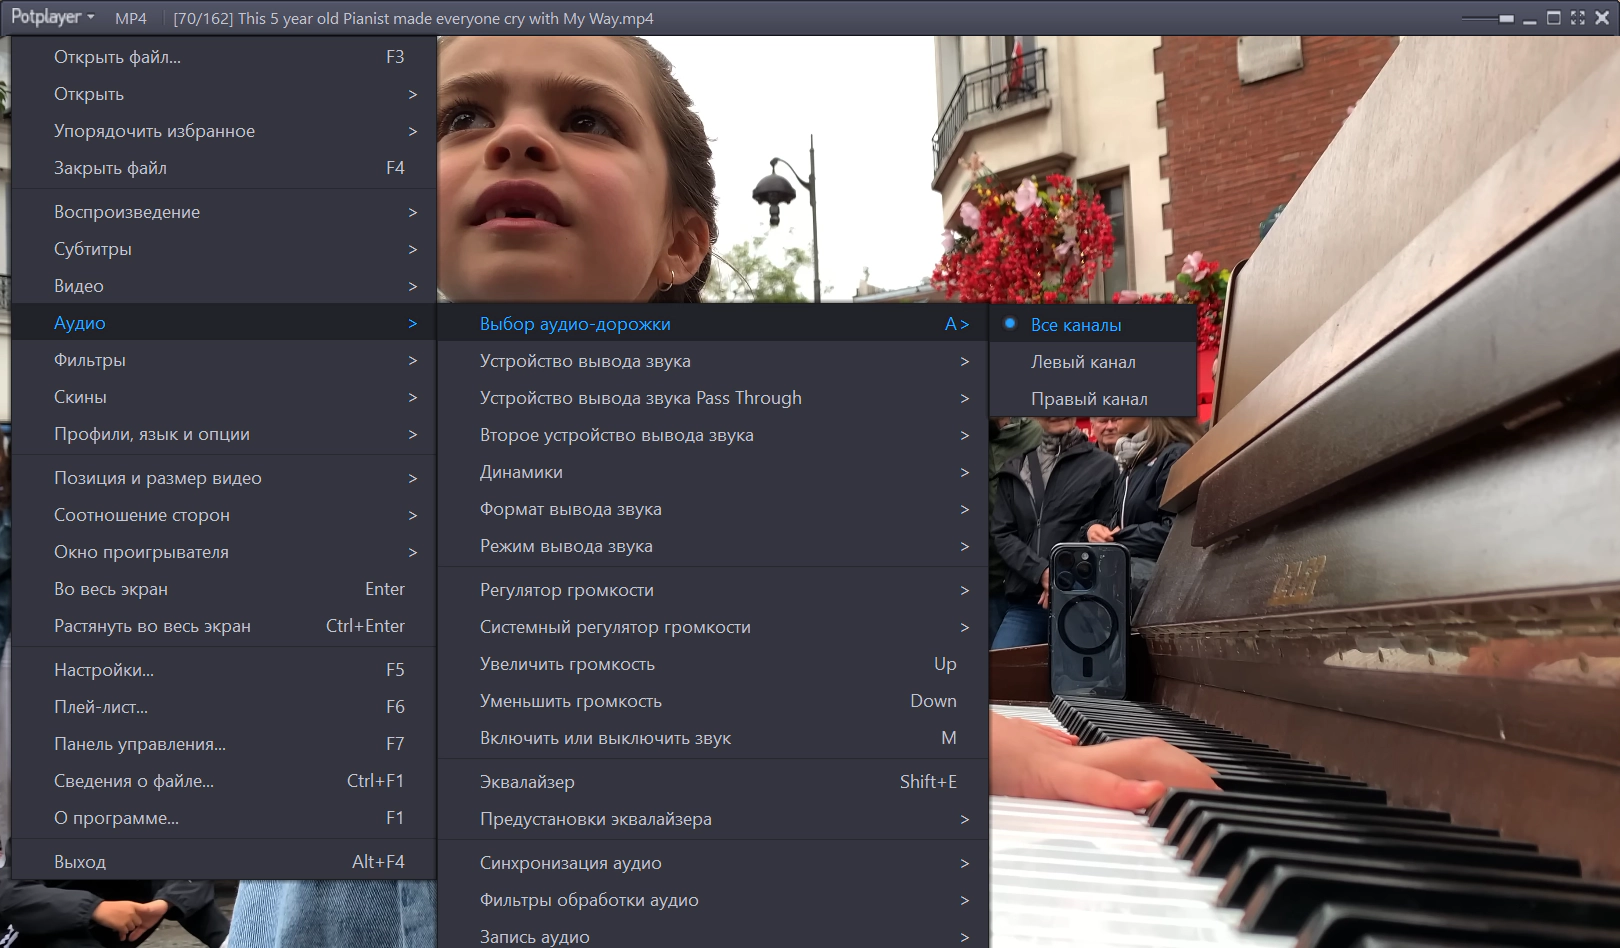The image size is (1620, 948).
Task: Select the 'Все каналы' radio option
Action: [x=1093, y=324]
